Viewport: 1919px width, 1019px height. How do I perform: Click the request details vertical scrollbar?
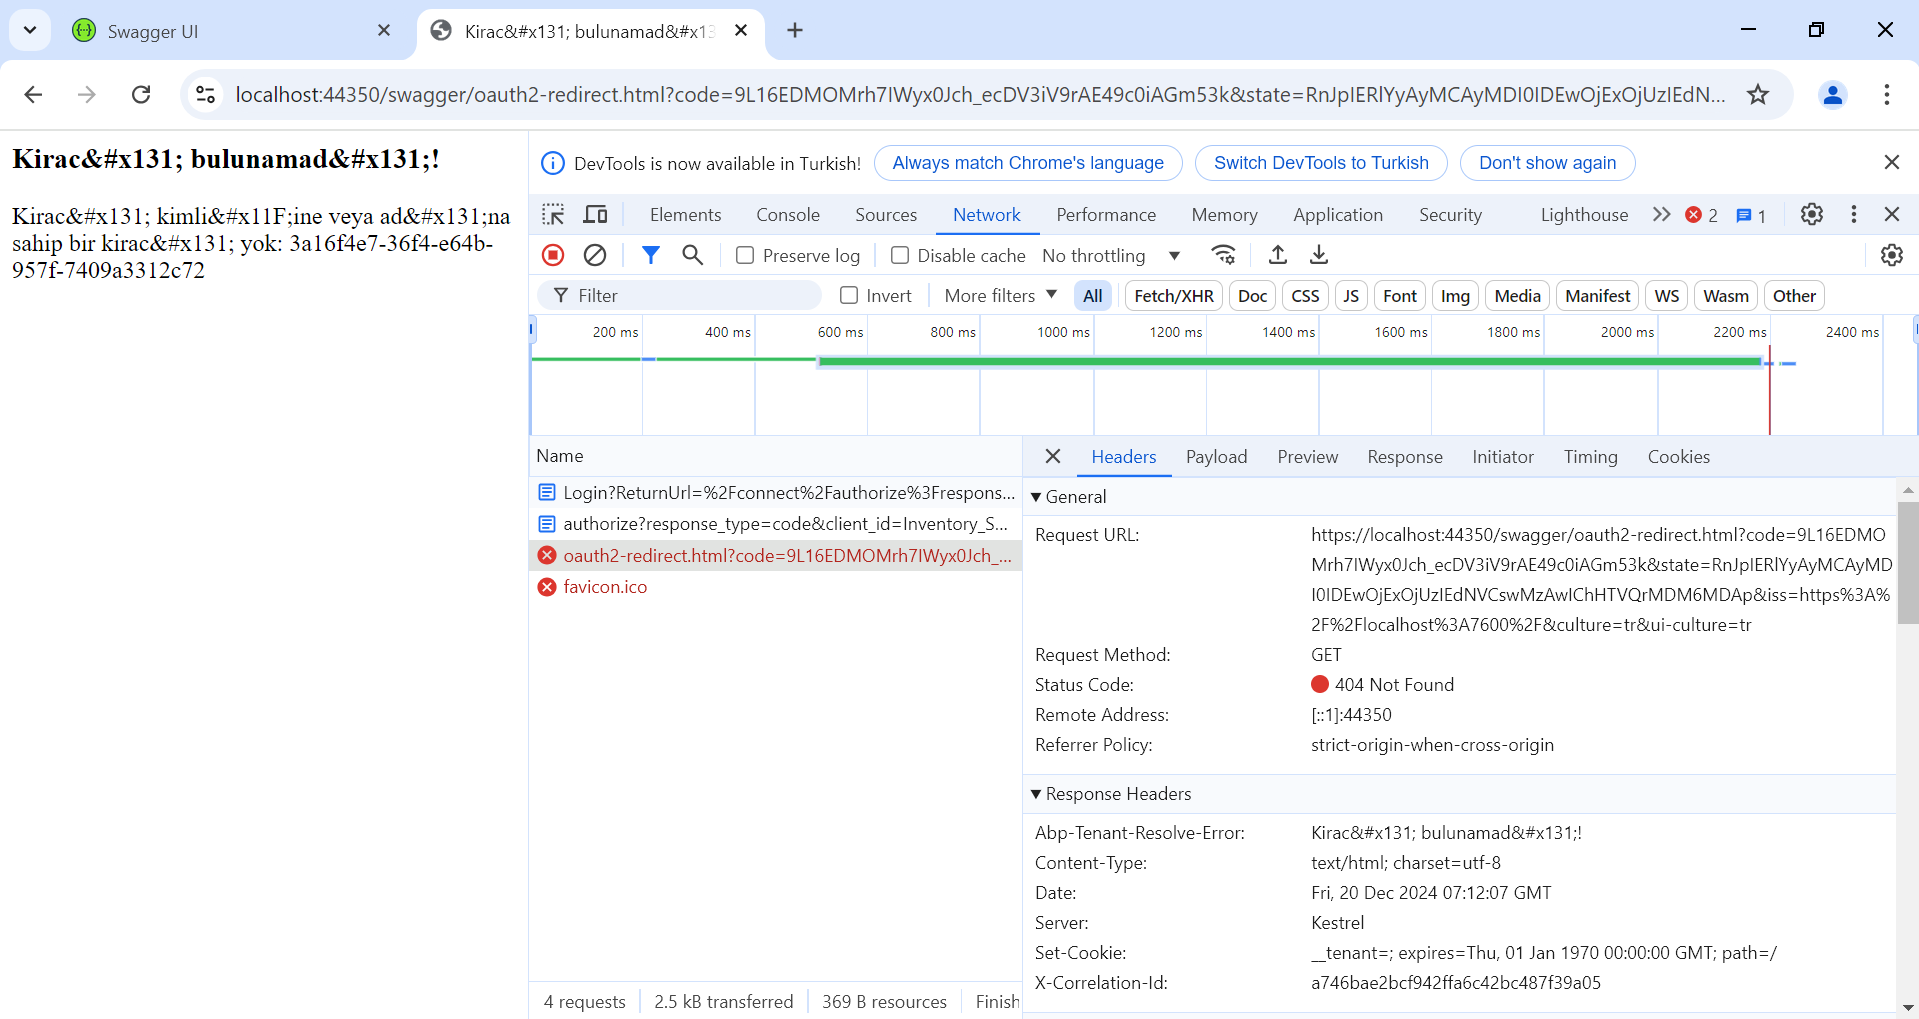tap(1908, 562)
